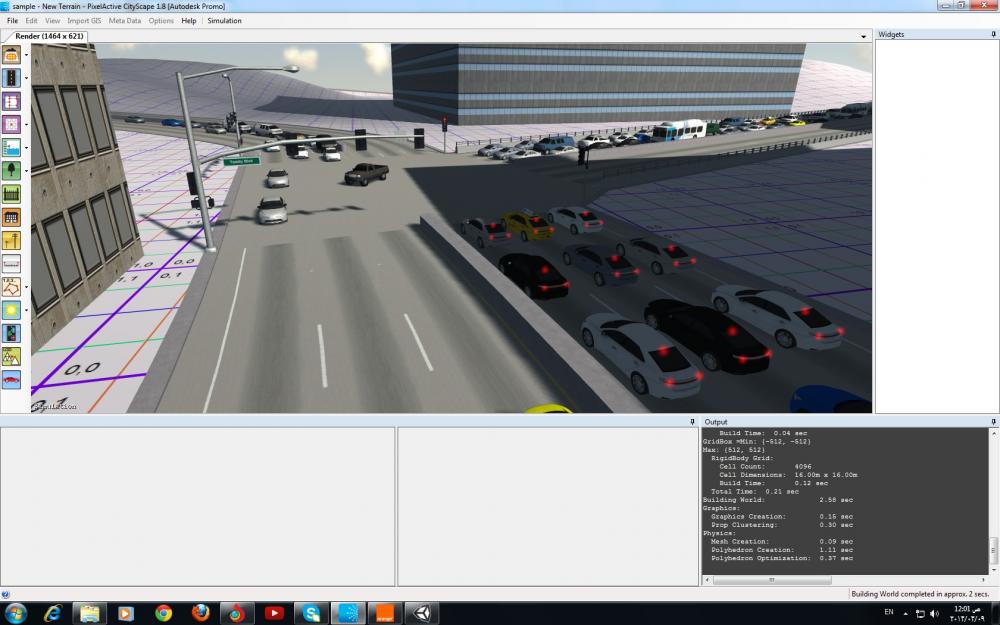This screenshot has width=1000, height=625.
Task: Select the purple intersection layout tool
Action: (11, 101)
